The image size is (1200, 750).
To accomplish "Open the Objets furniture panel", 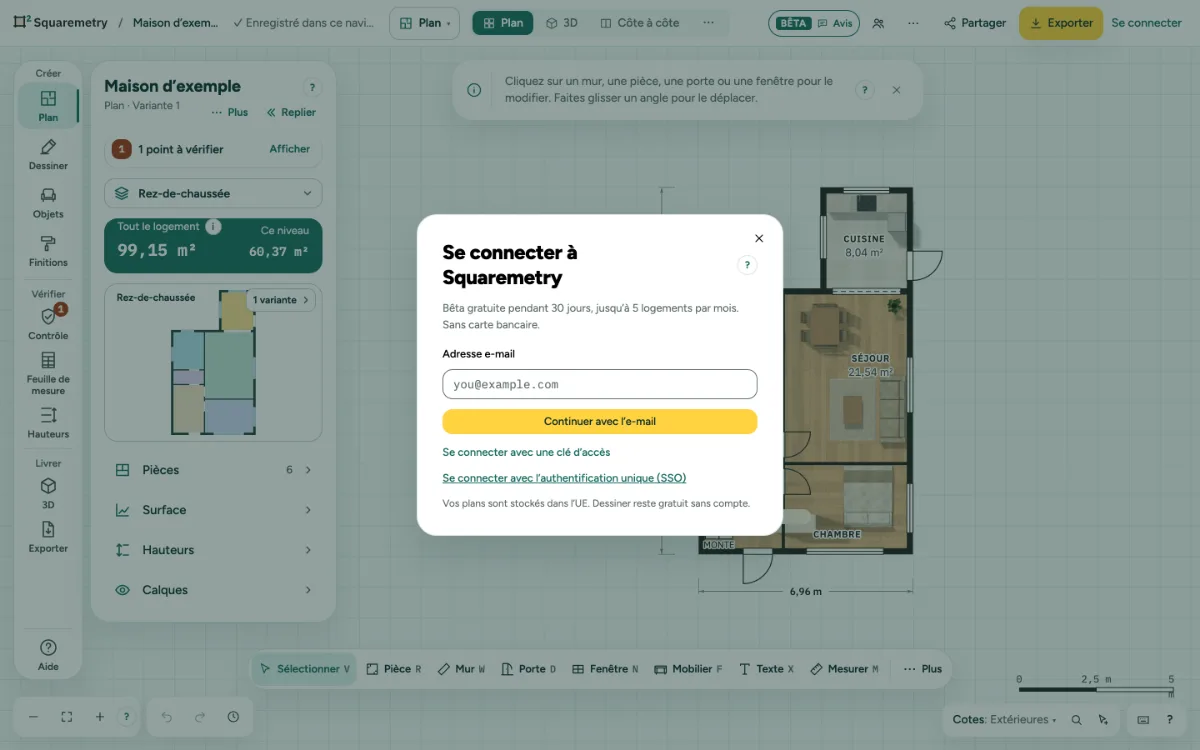I will pos(48,202).
